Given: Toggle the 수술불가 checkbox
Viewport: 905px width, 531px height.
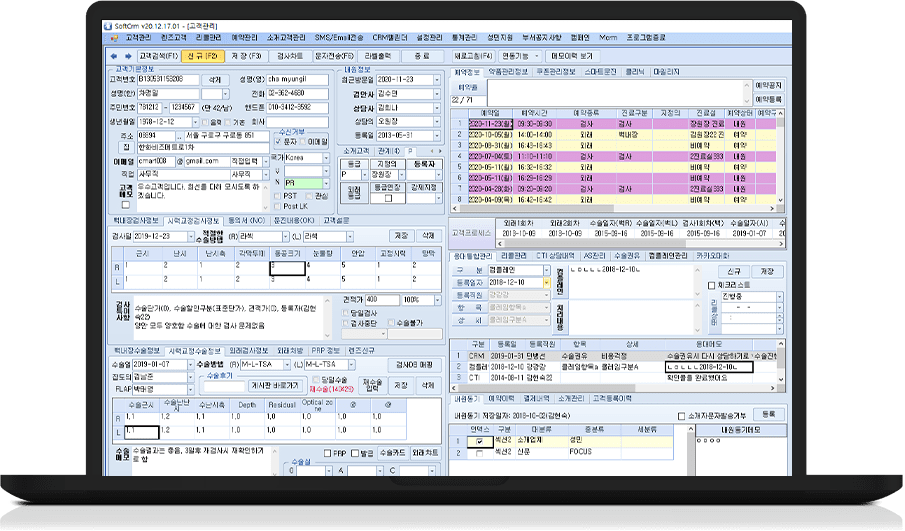Looking at the screenshot, I should coord(391,323).
